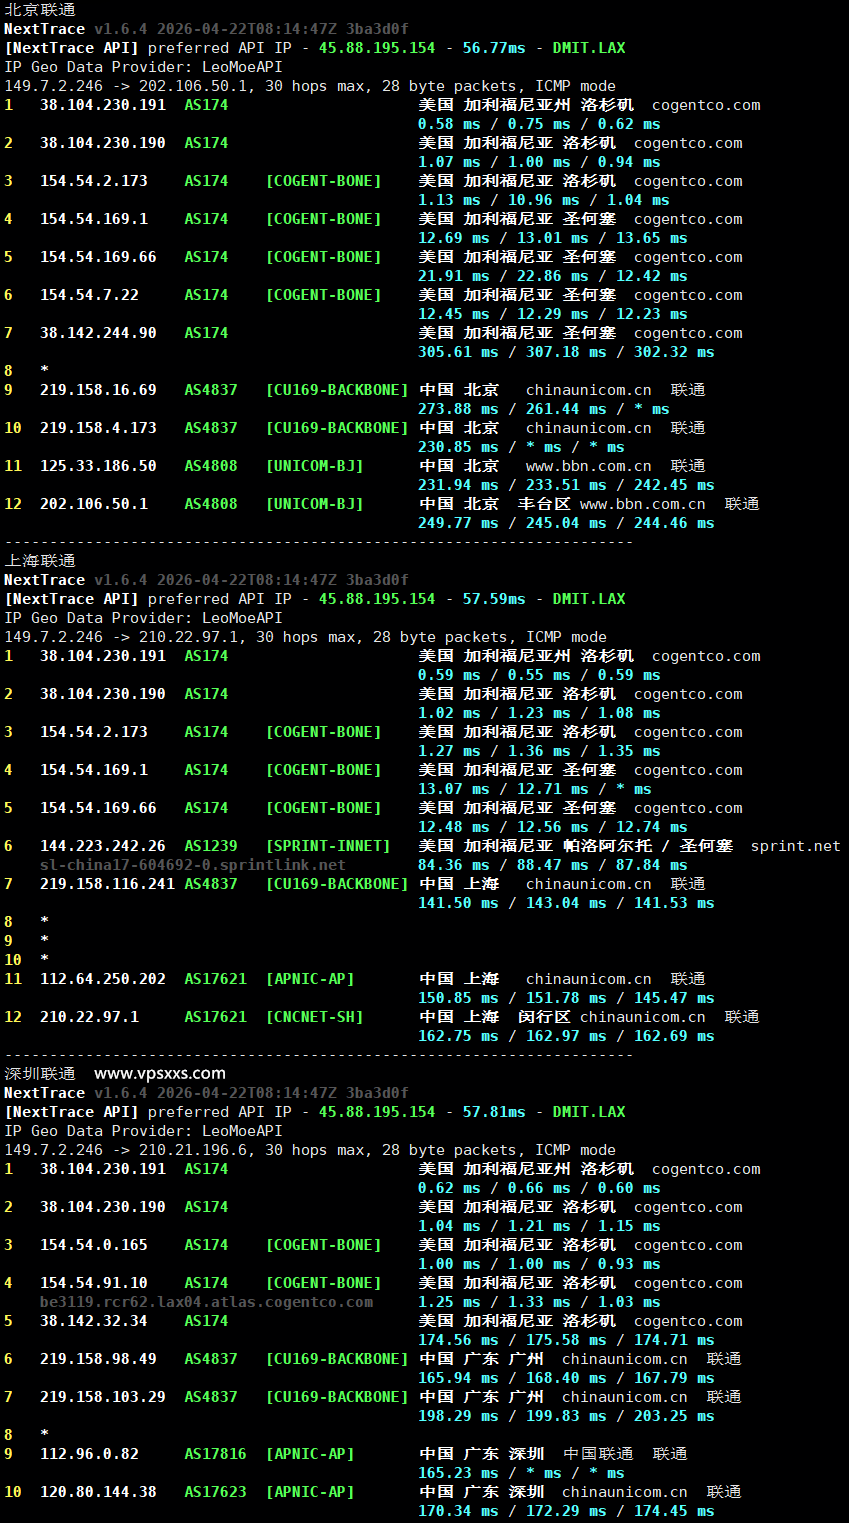
Task: Click the IP address 219.158.98.49
Action: 98,1359
